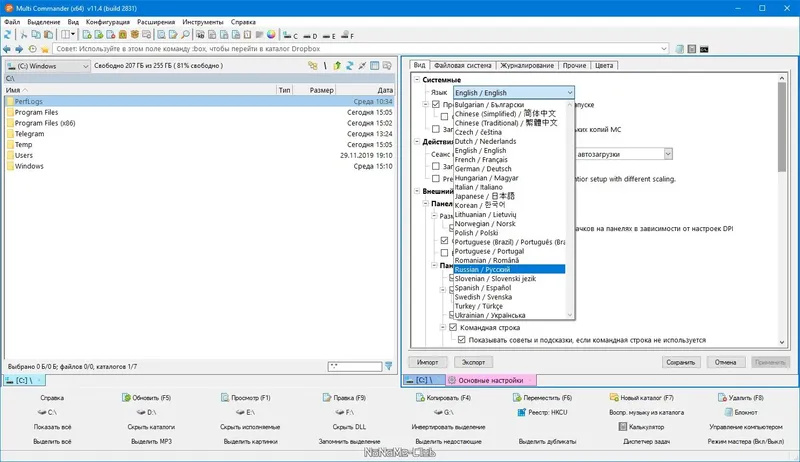Click the Импорт button
This screenshot has height=462, width=800.
coord(428,362)
